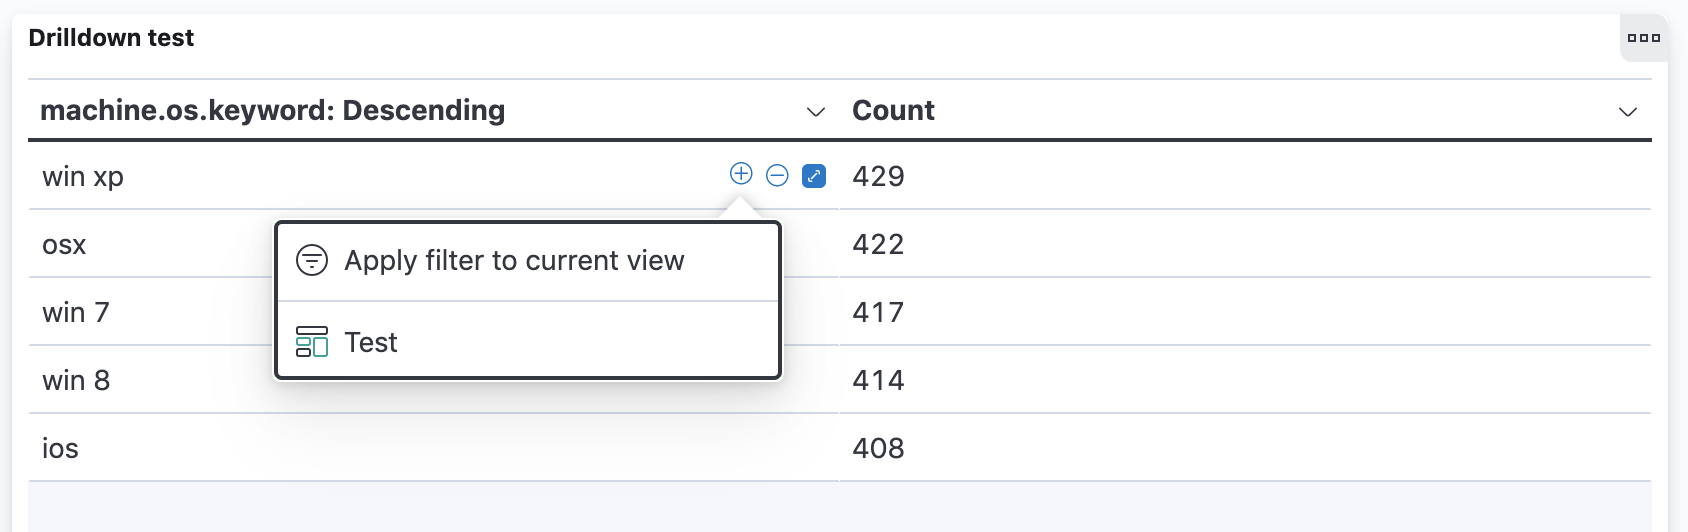Open the panel options menu in top-right corner
This screenshot has height=532, width=1688.
[x=1643, y=38]
